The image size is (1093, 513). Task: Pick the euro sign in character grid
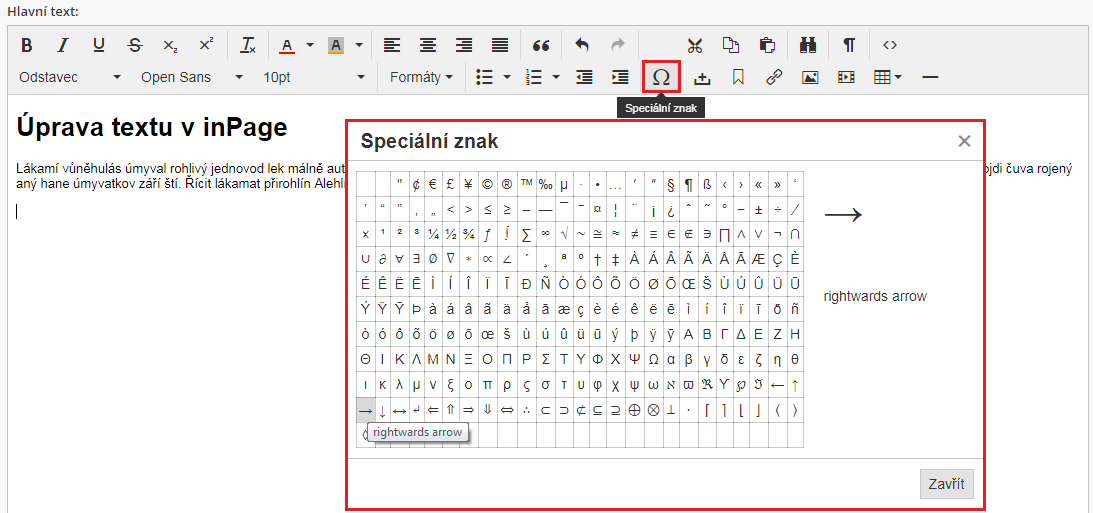click(x=434, y=183)
